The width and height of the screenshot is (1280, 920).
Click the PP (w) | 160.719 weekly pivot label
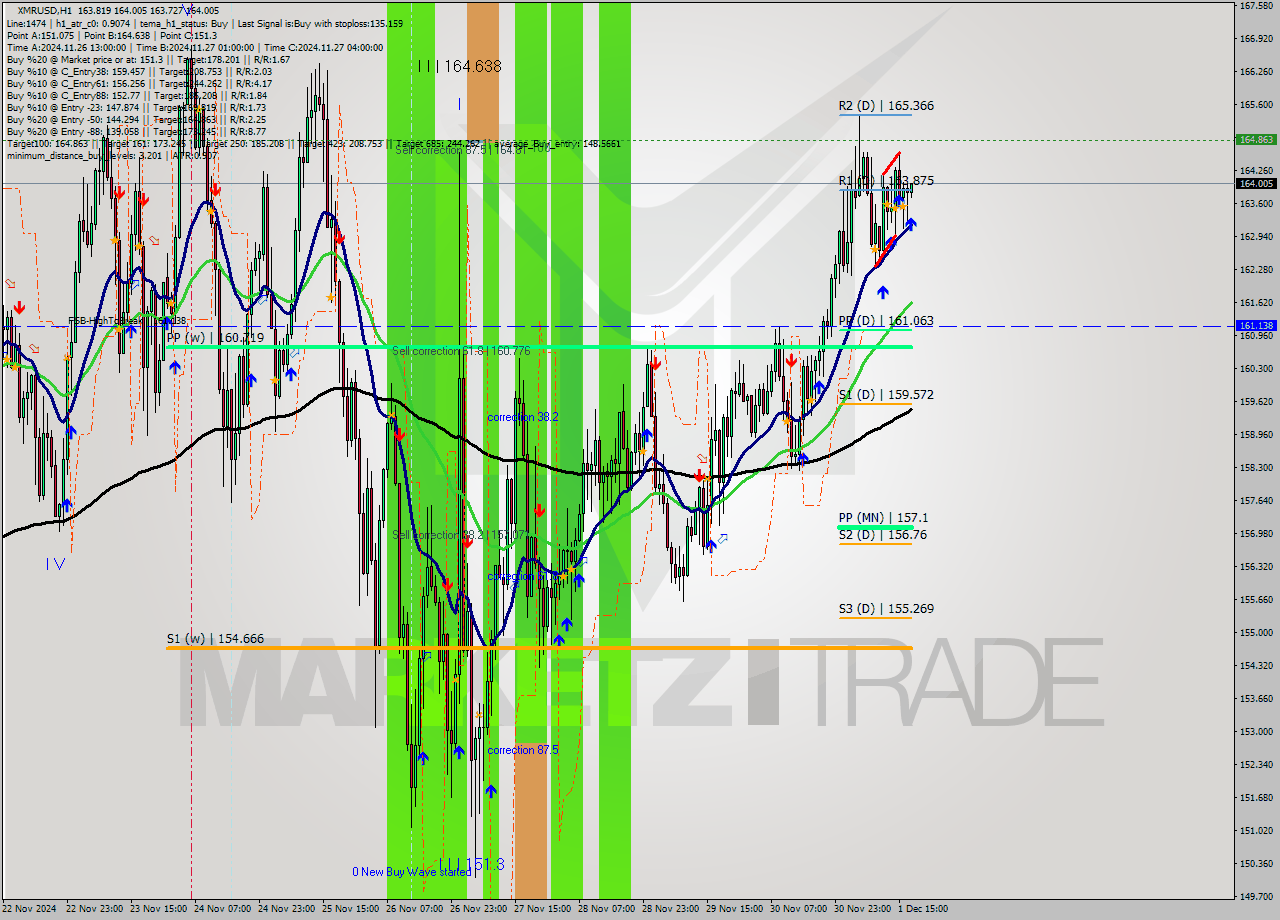(215, 338)
